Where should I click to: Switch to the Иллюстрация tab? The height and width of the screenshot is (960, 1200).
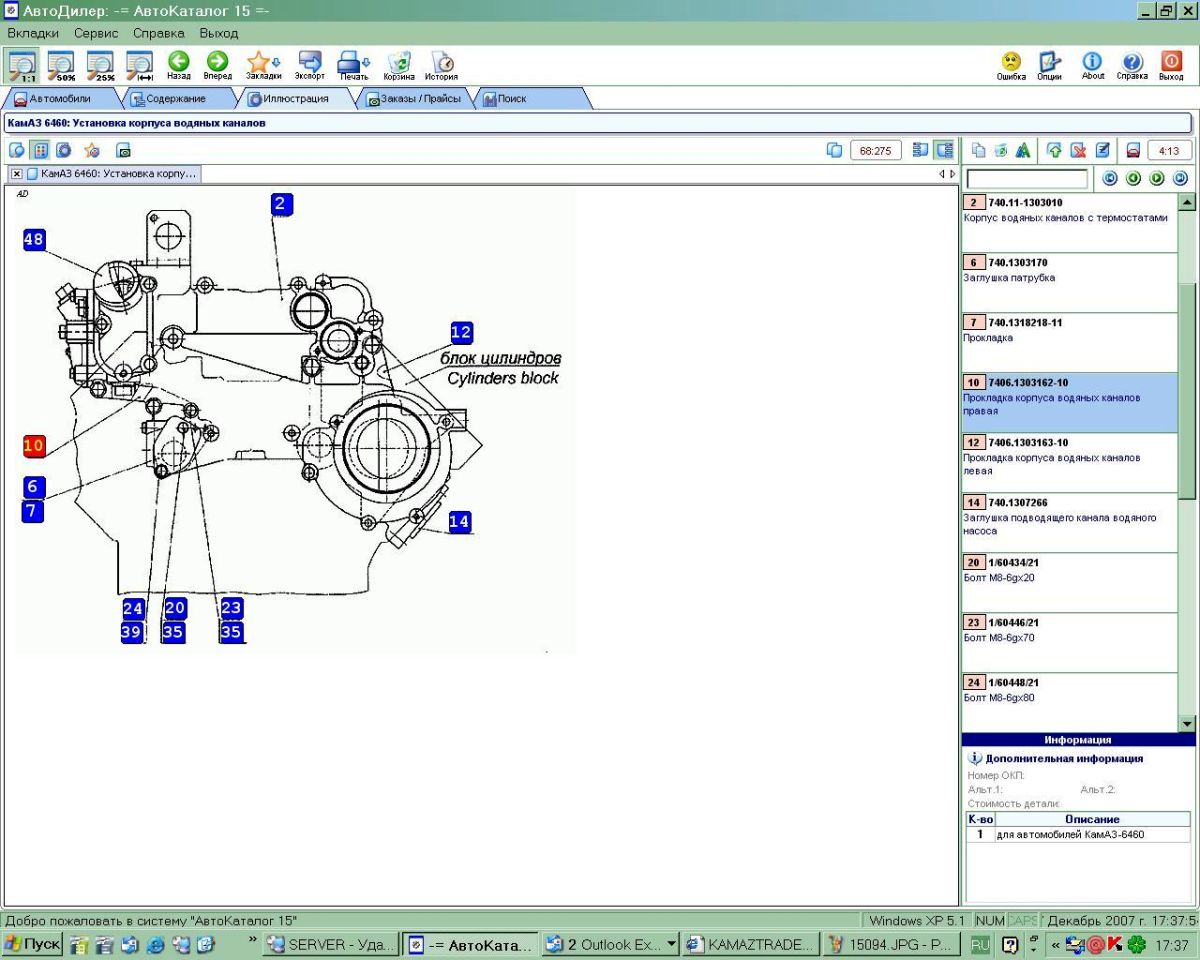pyautogui.click(x=295, y=99)
